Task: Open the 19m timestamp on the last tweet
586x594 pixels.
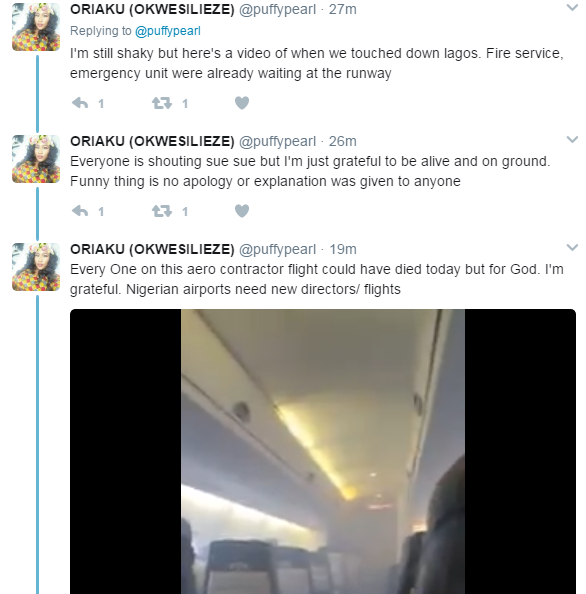Action: click(x=343, y=249)
